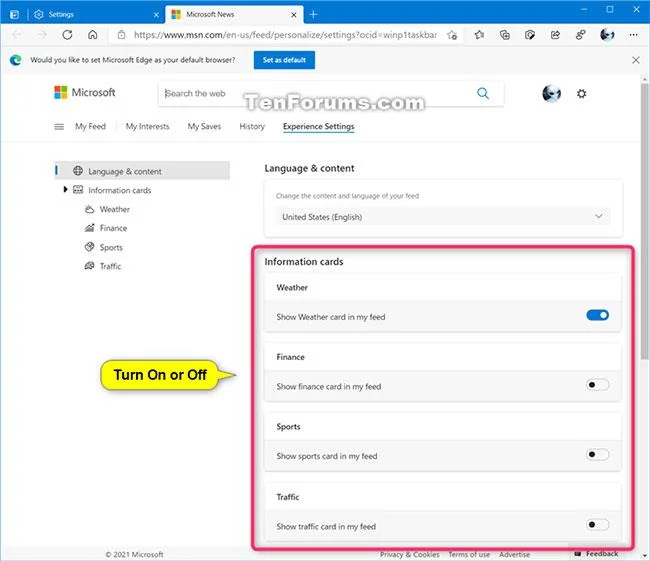650x561 pixels.
Task: Click the Microsoft logo
Action: coord(85,92)
